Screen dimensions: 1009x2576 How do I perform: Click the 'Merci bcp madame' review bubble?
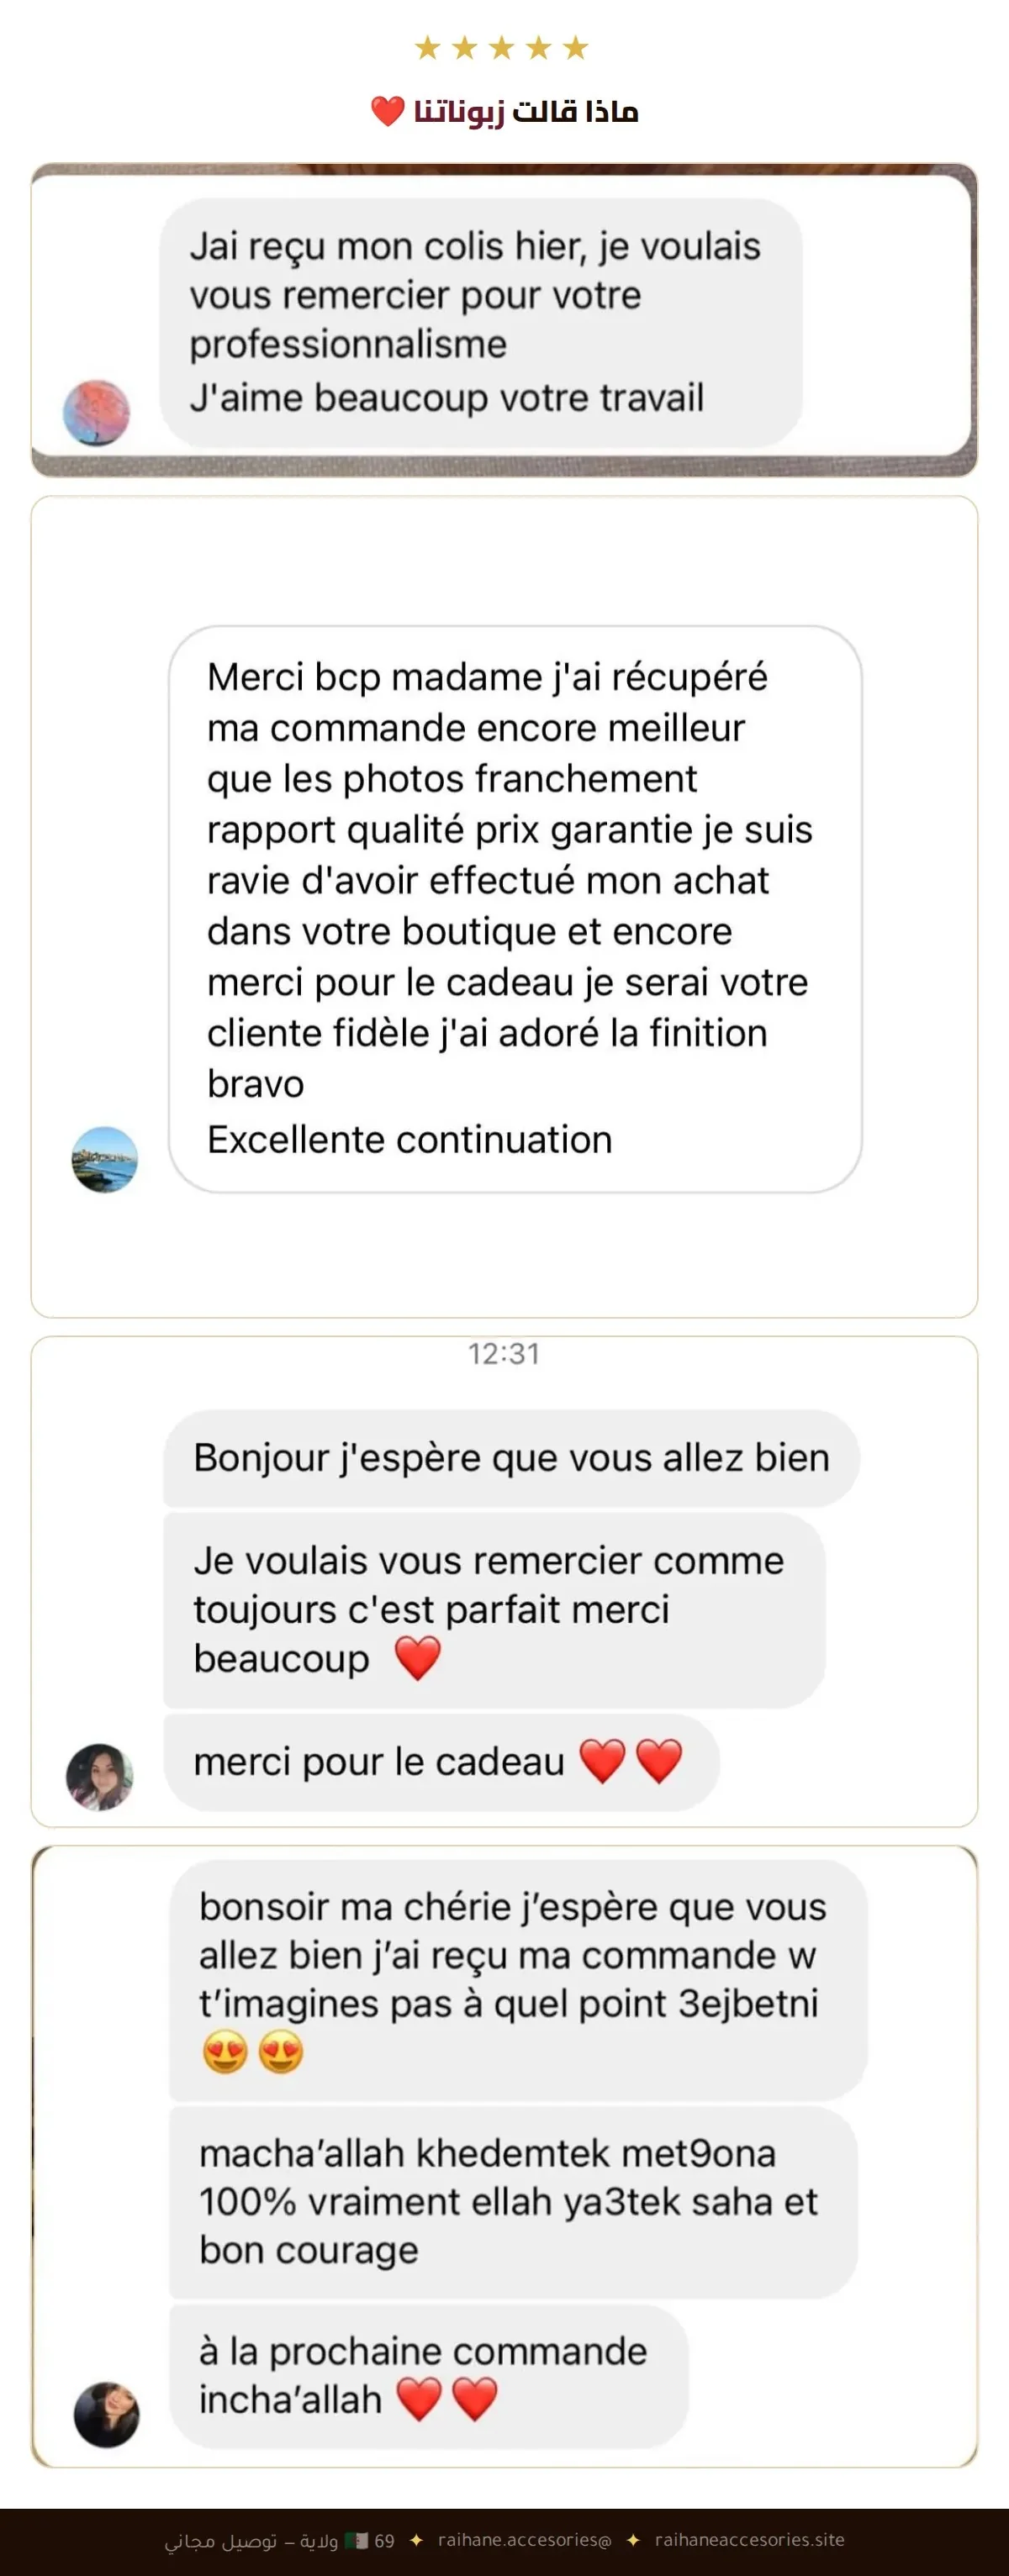tap(515, 909)
